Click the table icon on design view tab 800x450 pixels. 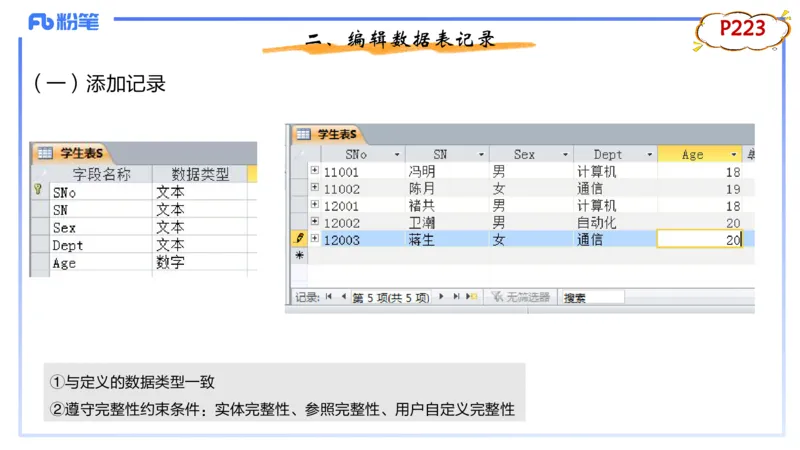pos(45,153)
